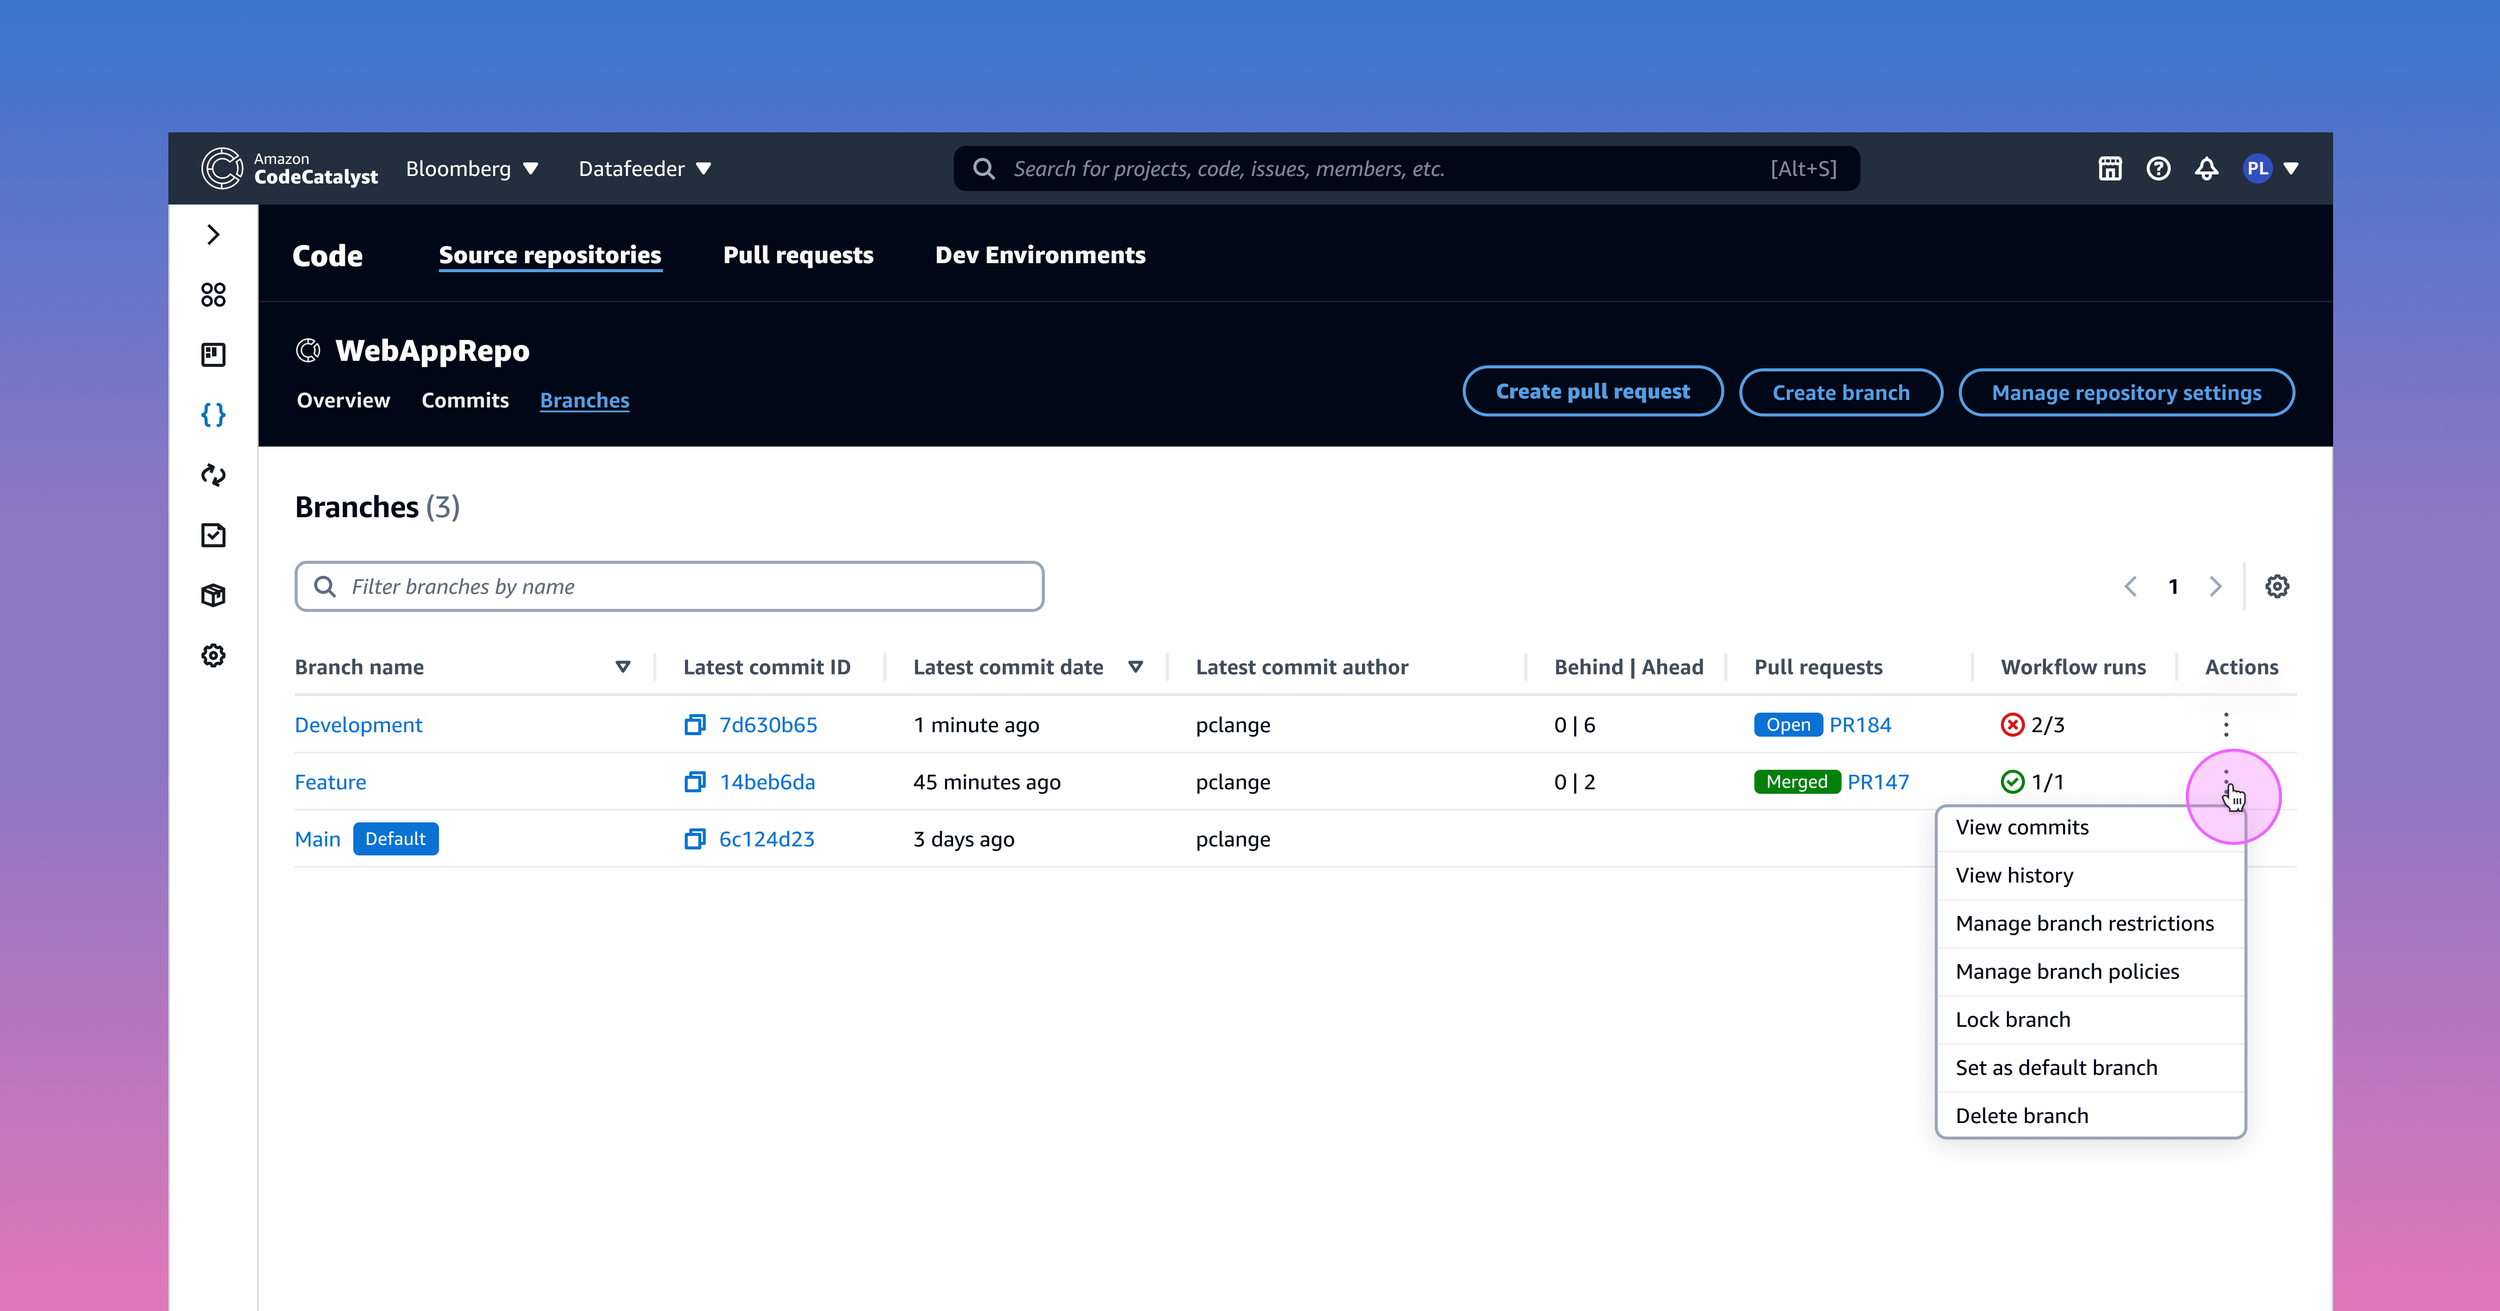Switch to the Commits tab
The width and height of the screenshot is (2500, 1311).
click(x=465, y=400)
